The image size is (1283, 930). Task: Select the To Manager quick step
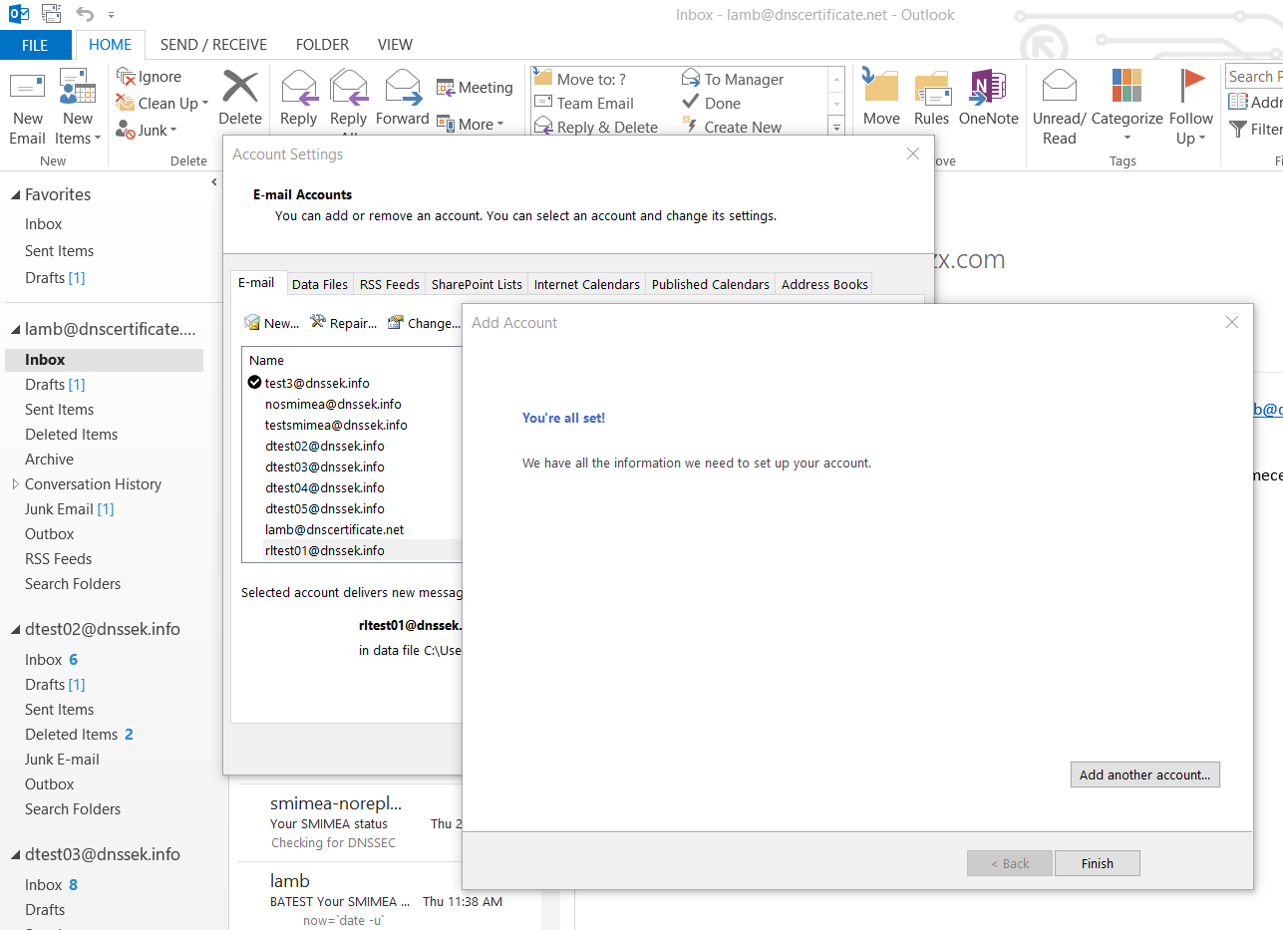coord(733,79)
